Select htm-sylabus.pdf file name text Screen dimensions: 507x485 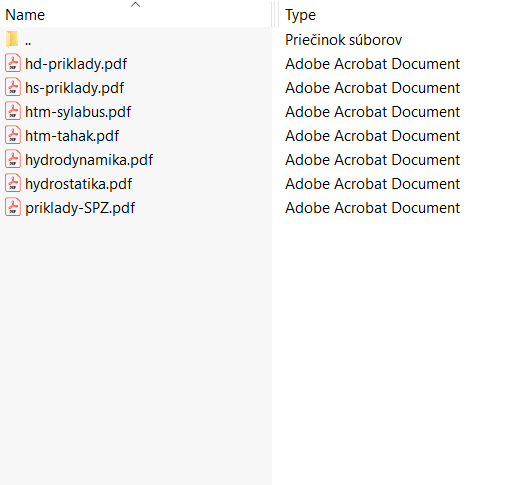[x=78, y=112]
